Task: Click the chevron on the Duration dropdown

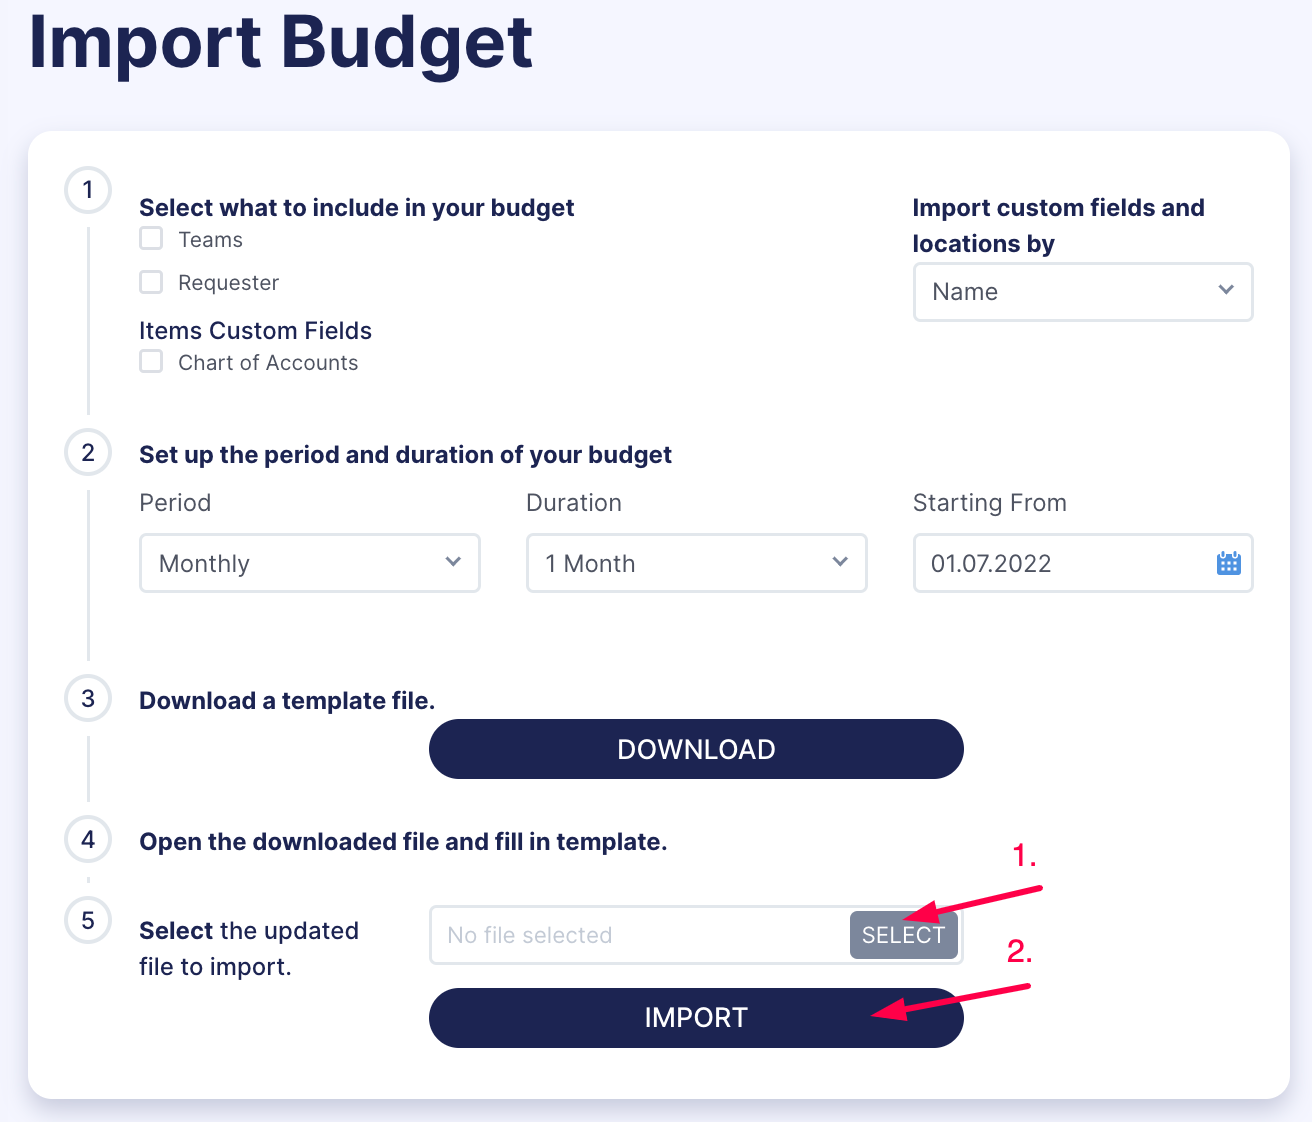Action: pos(840,563)
